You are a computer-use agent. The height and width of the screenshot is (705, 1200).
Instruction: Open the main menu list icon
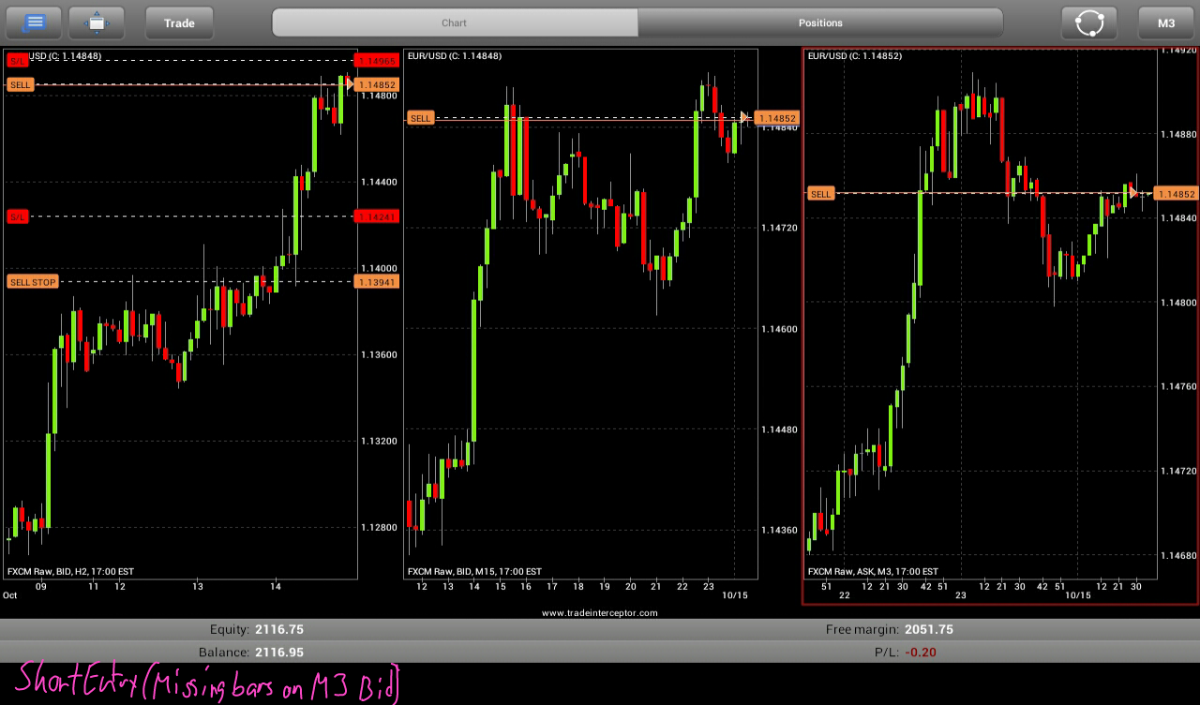(x=33, y=22)
